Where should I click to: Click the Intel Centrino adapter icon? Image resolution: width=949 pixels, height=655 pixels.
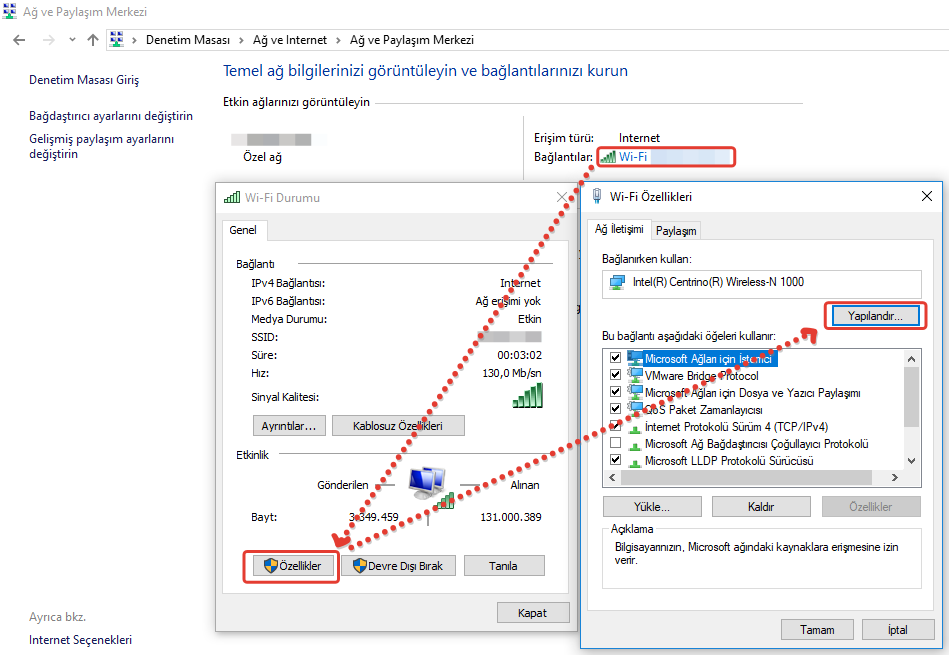pos(617,282)
